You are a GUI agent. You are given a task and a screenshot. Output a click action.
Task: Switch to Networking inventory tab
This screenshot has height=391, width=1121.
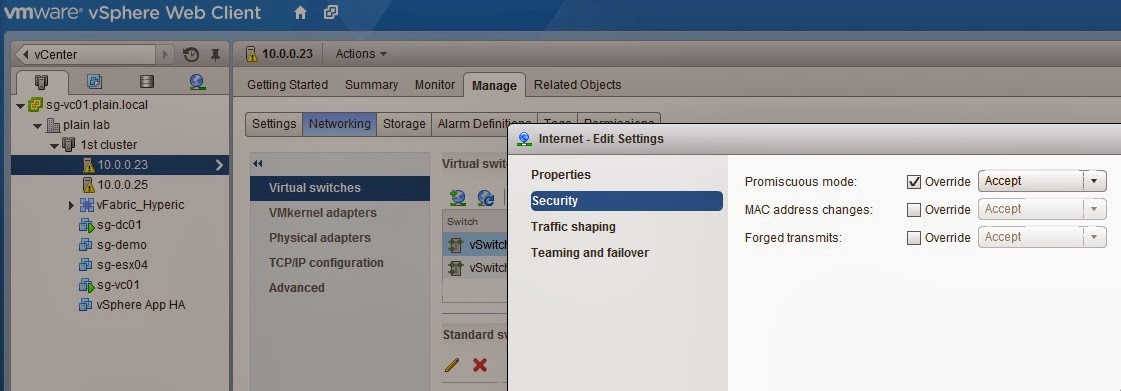point(198,81)
